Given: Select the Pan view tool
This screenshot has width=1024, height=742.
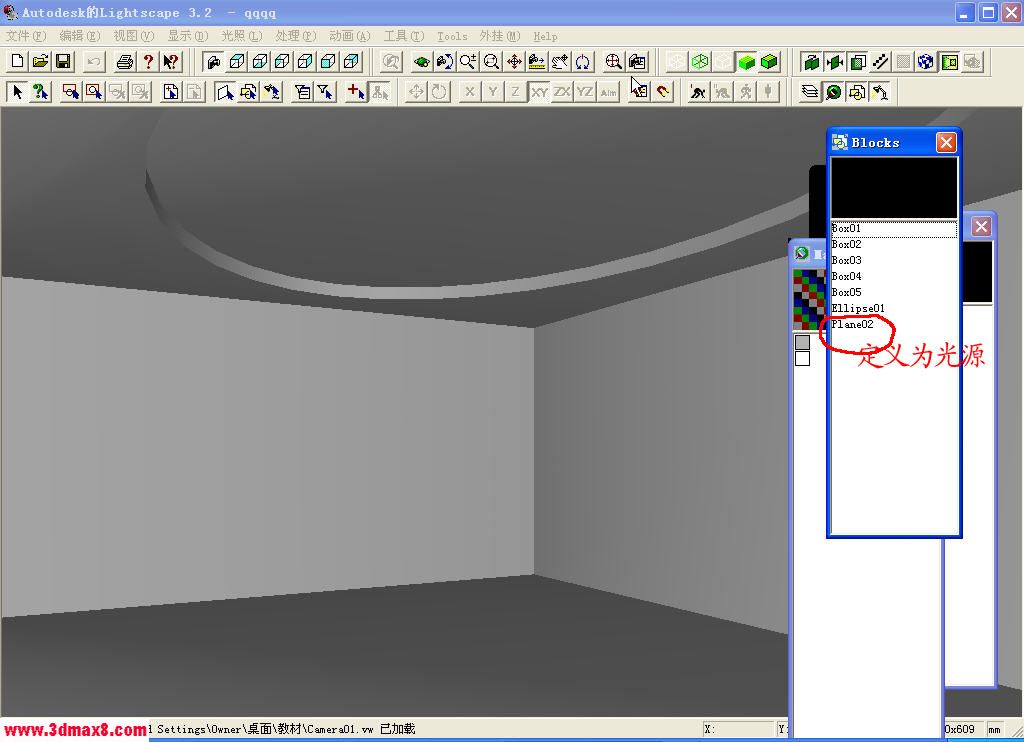Looking at the screenshot, I should click(514, 61).
